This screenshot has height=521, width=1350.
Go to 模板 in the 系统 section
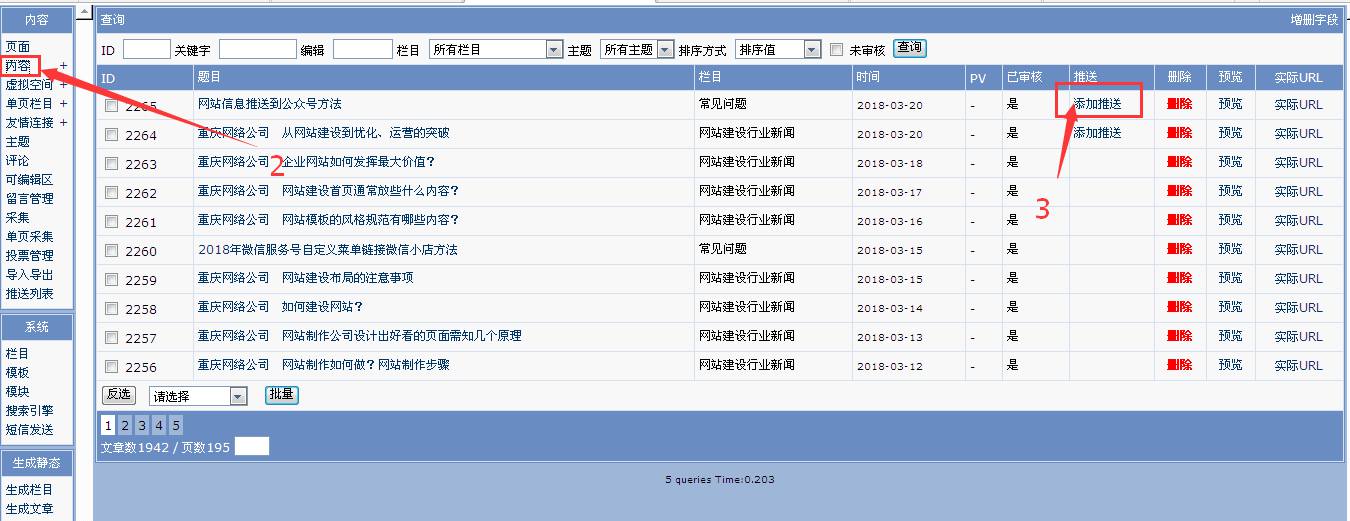[x=17, y=373]
